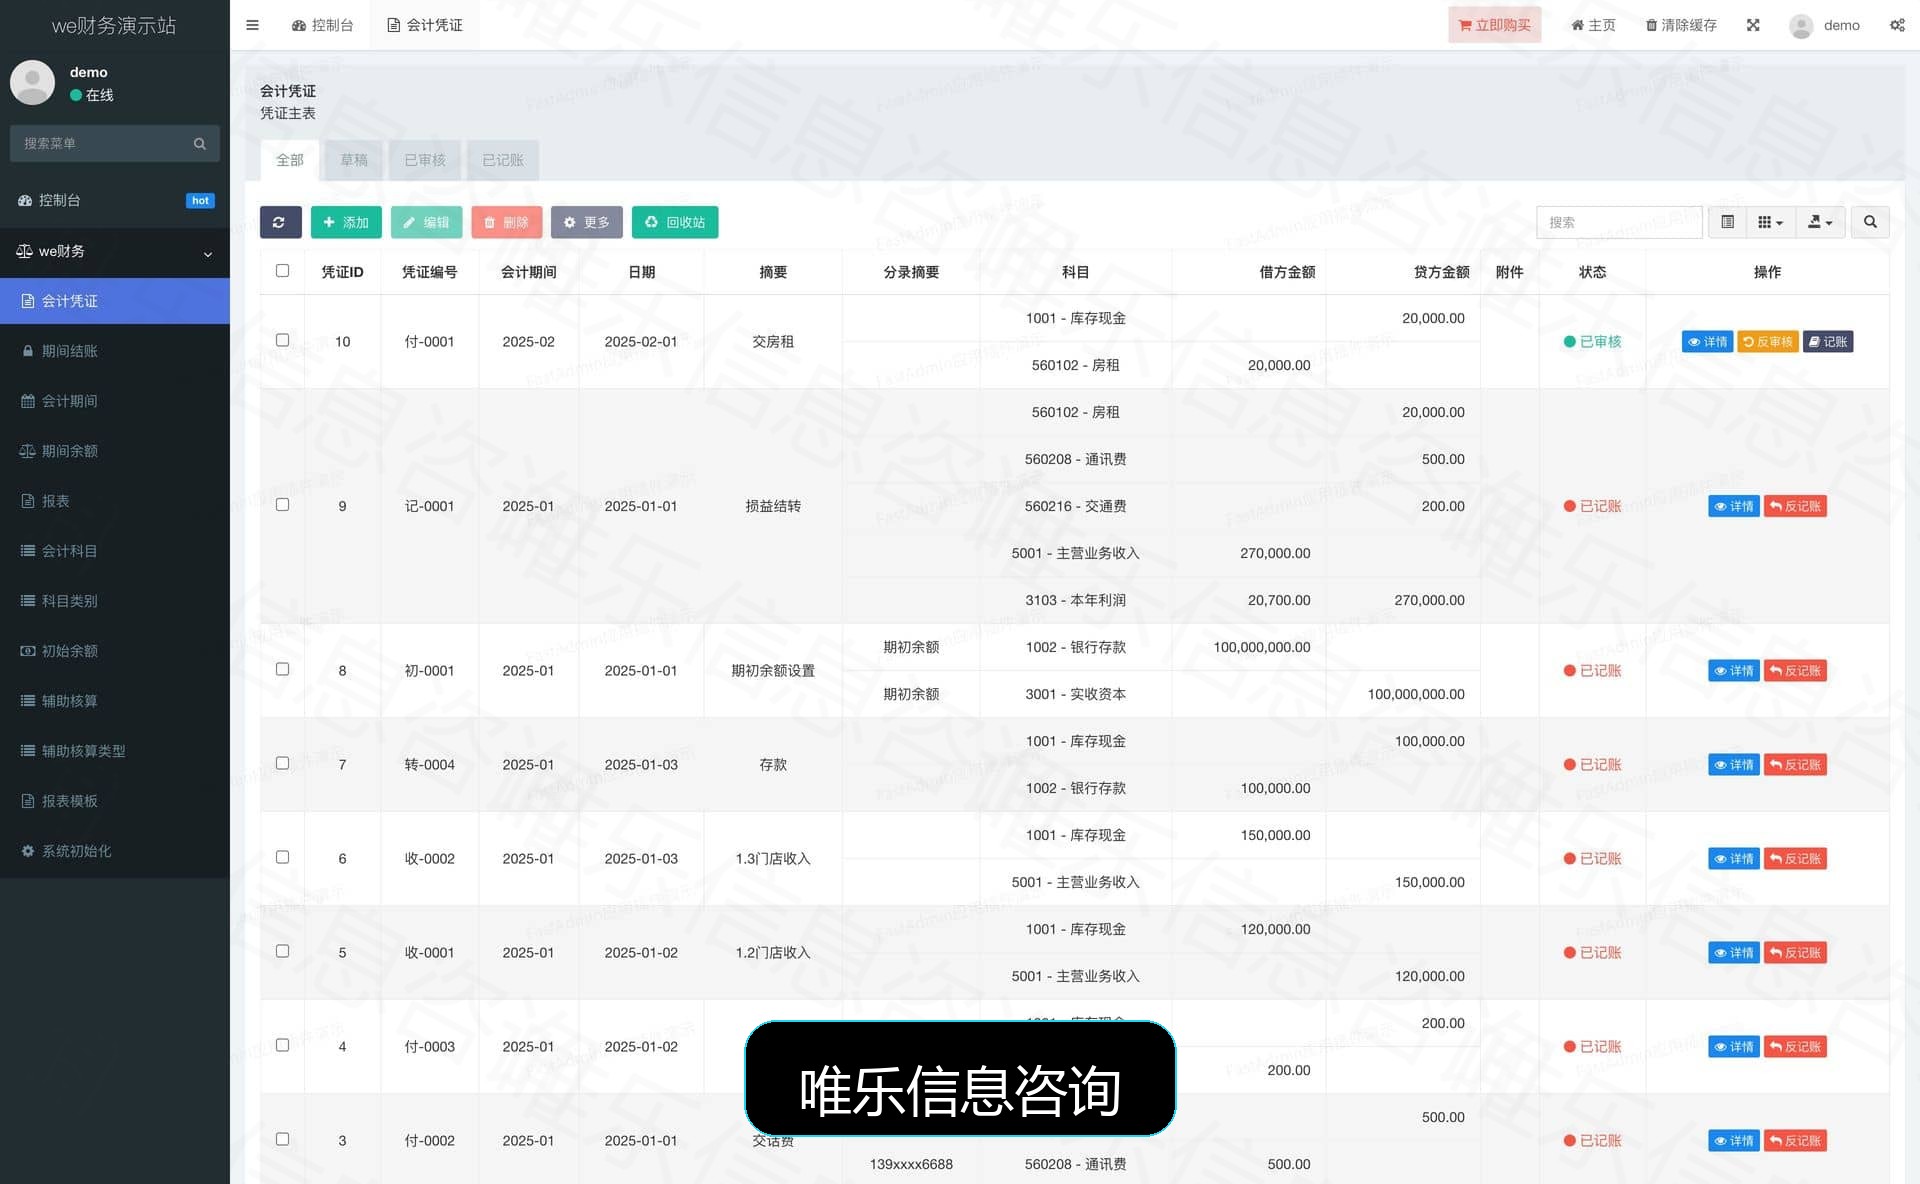Open 初始余额 in sidebar
Screen dimensions: 1920x1184
115,651
